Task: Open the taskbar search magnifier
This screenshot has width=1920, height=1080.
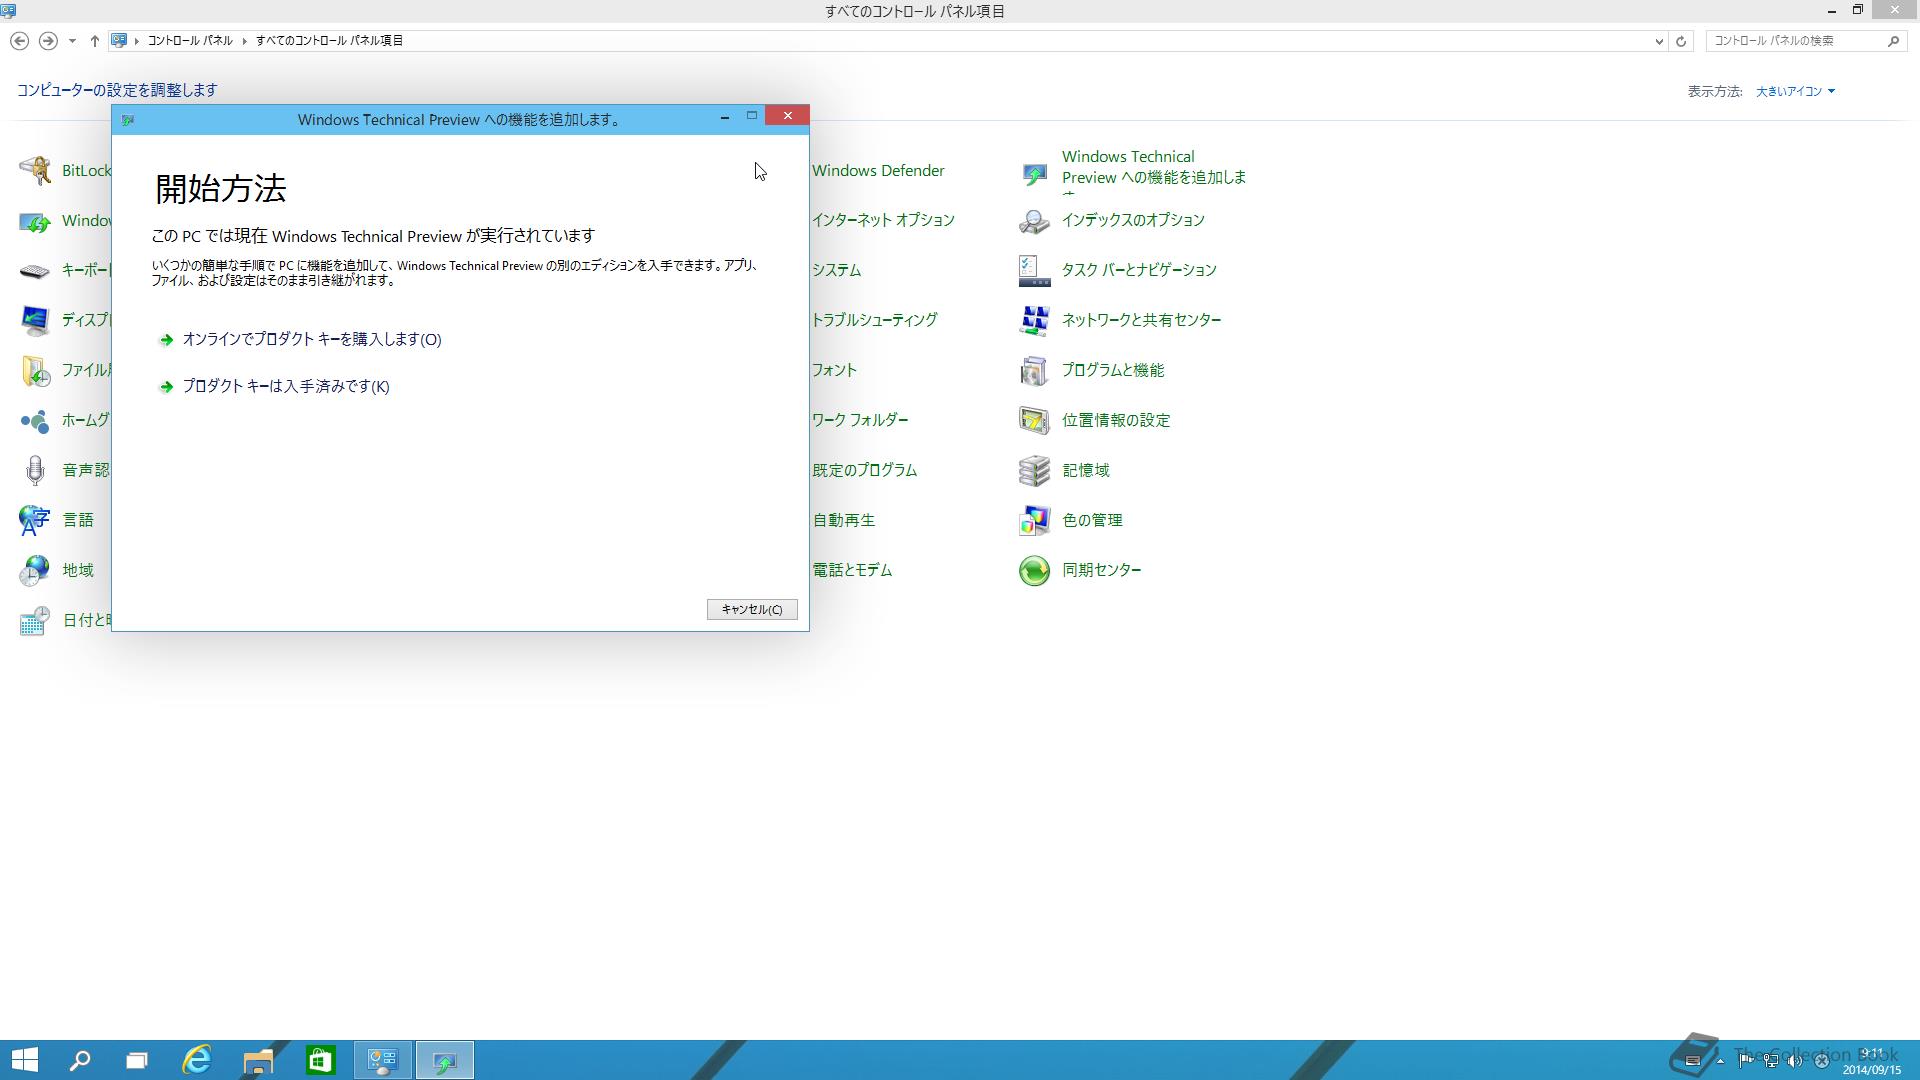Action: pyautogui.click(x=80, y=1060)
